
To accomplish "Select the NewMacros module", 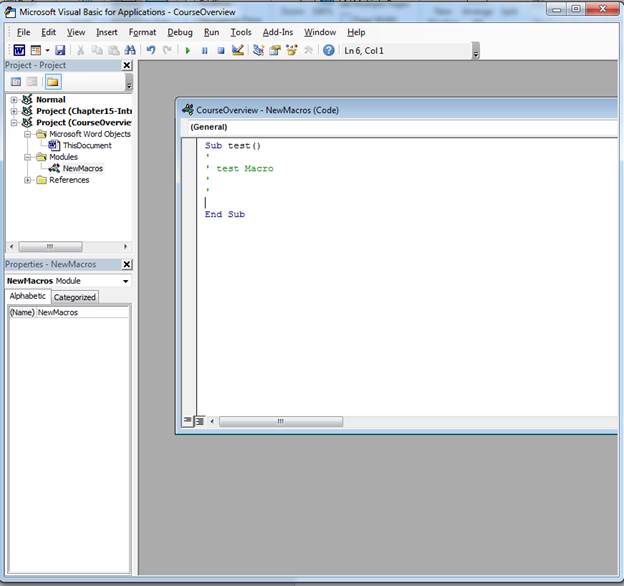I will [82, 169].
